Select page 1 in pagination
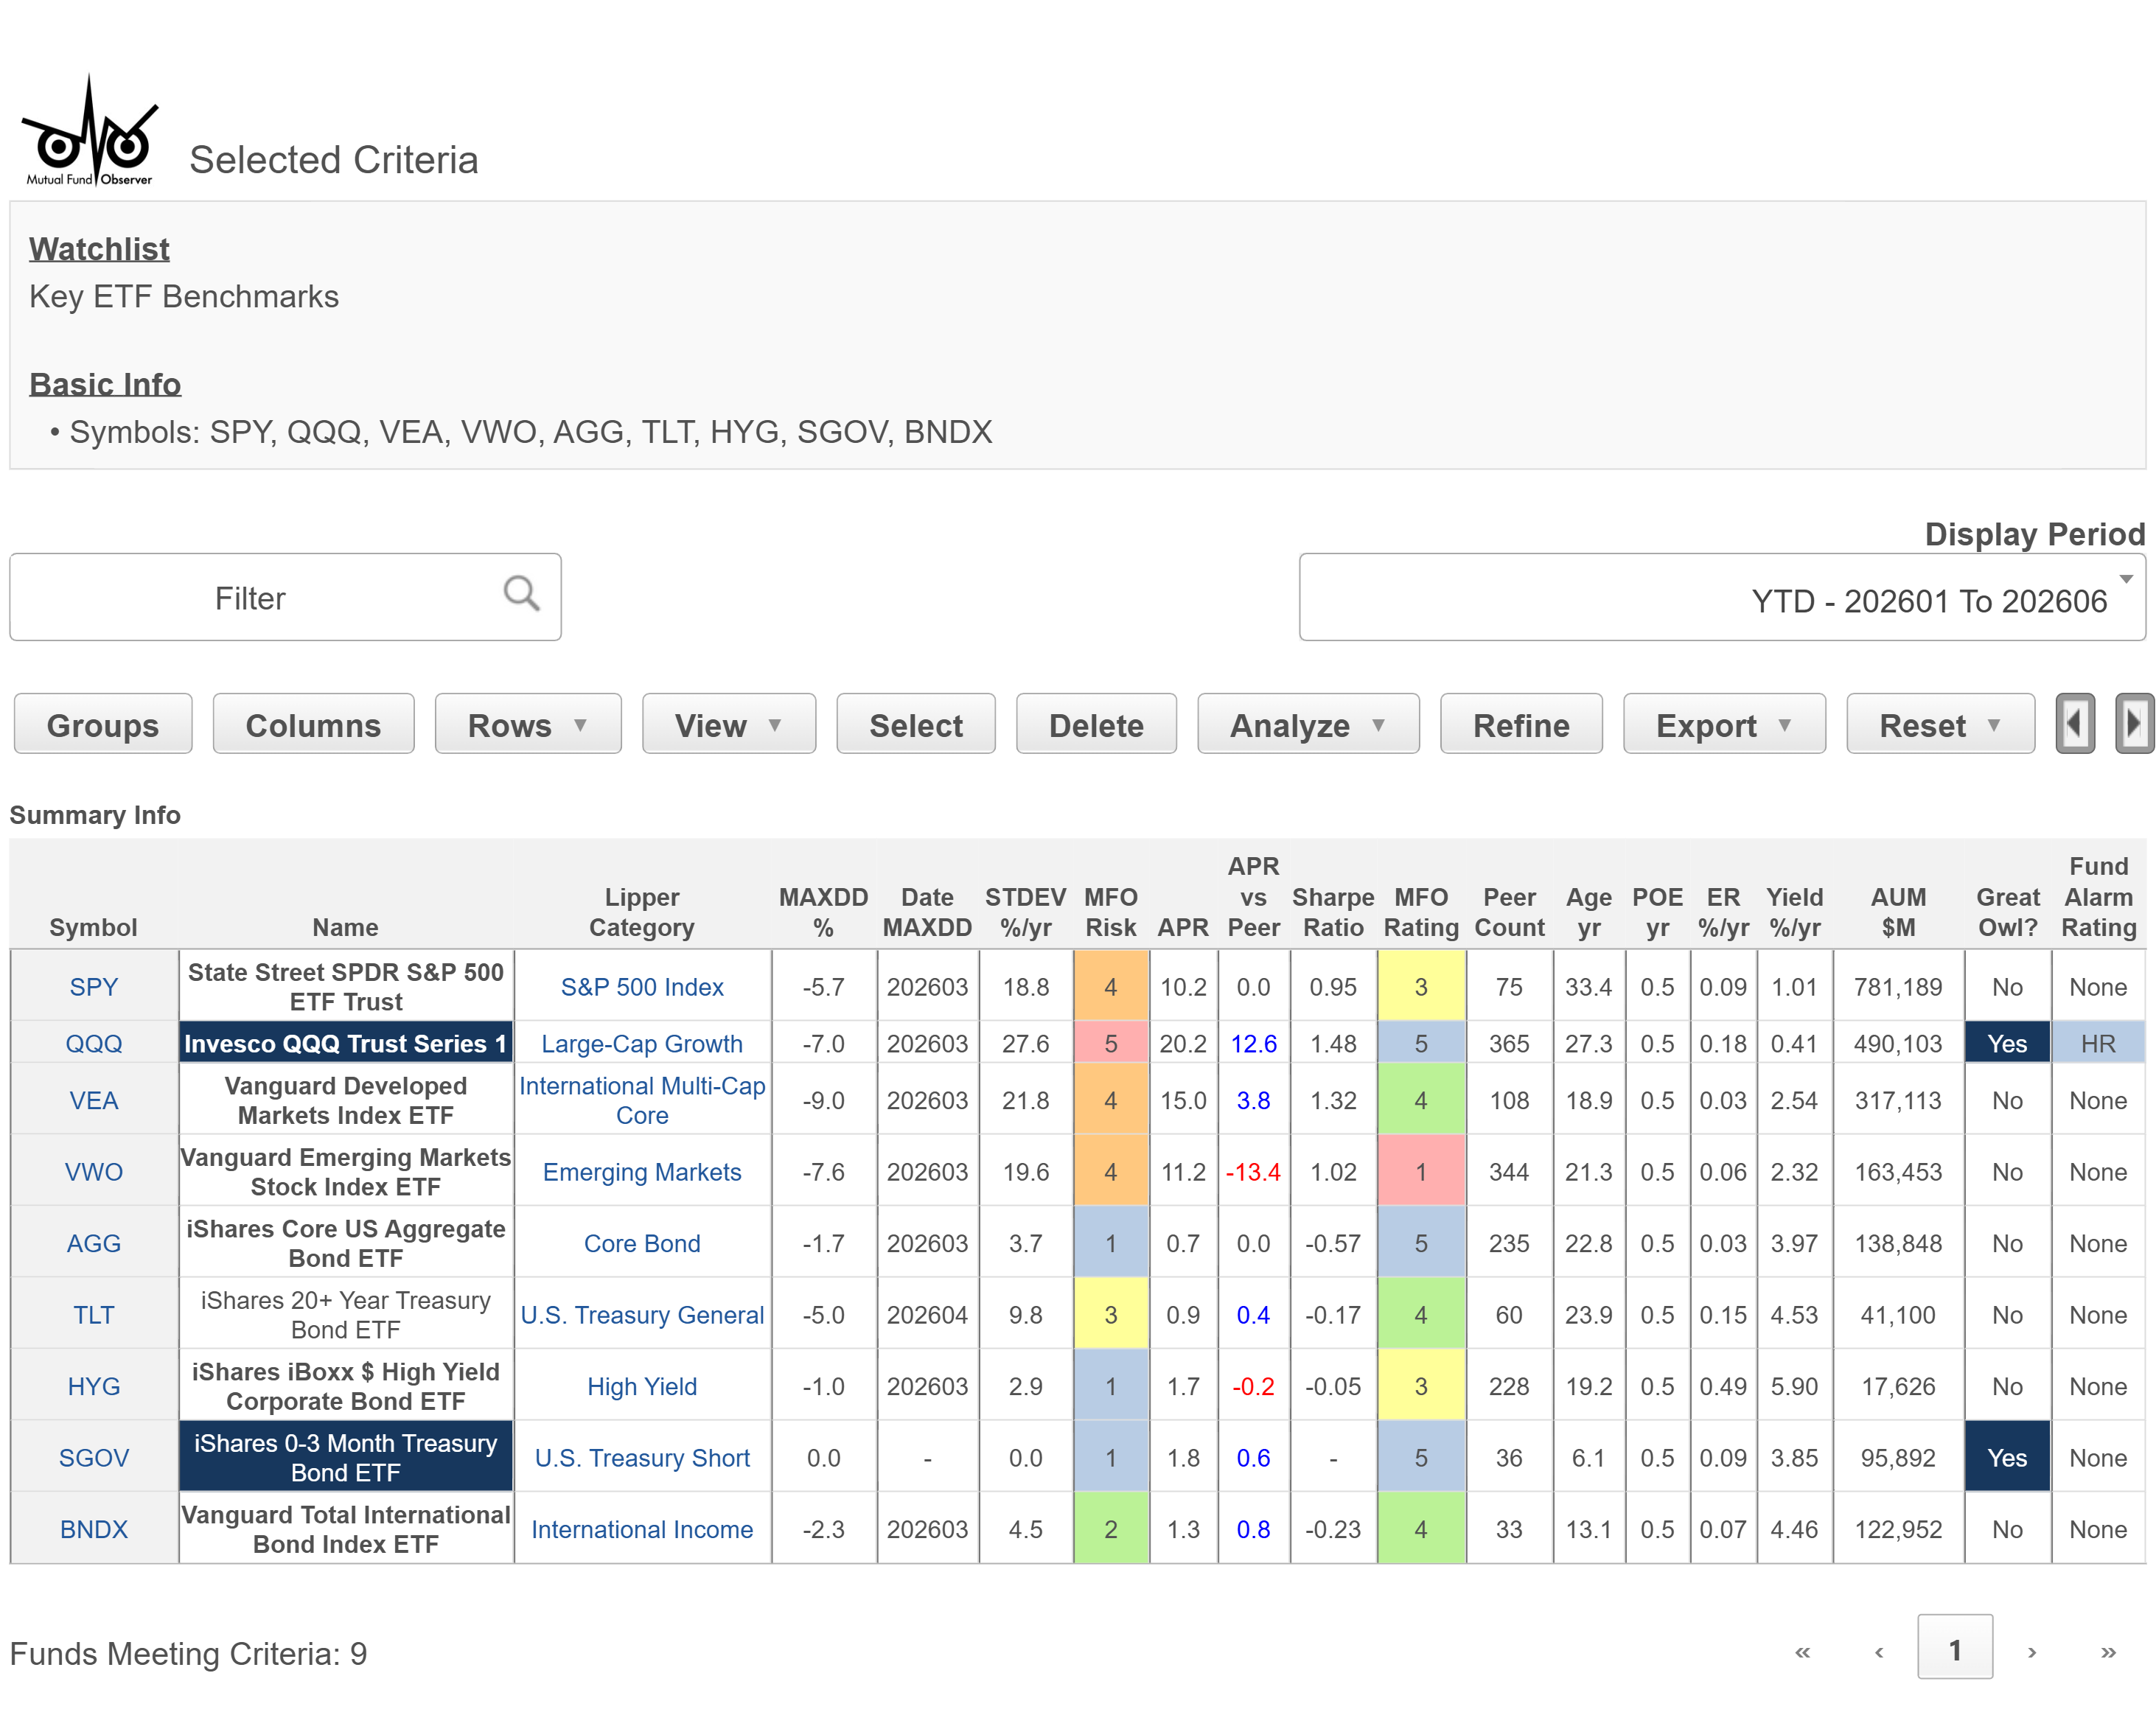Screen dimensions: 2156x1715 tap(1955, 1647)
